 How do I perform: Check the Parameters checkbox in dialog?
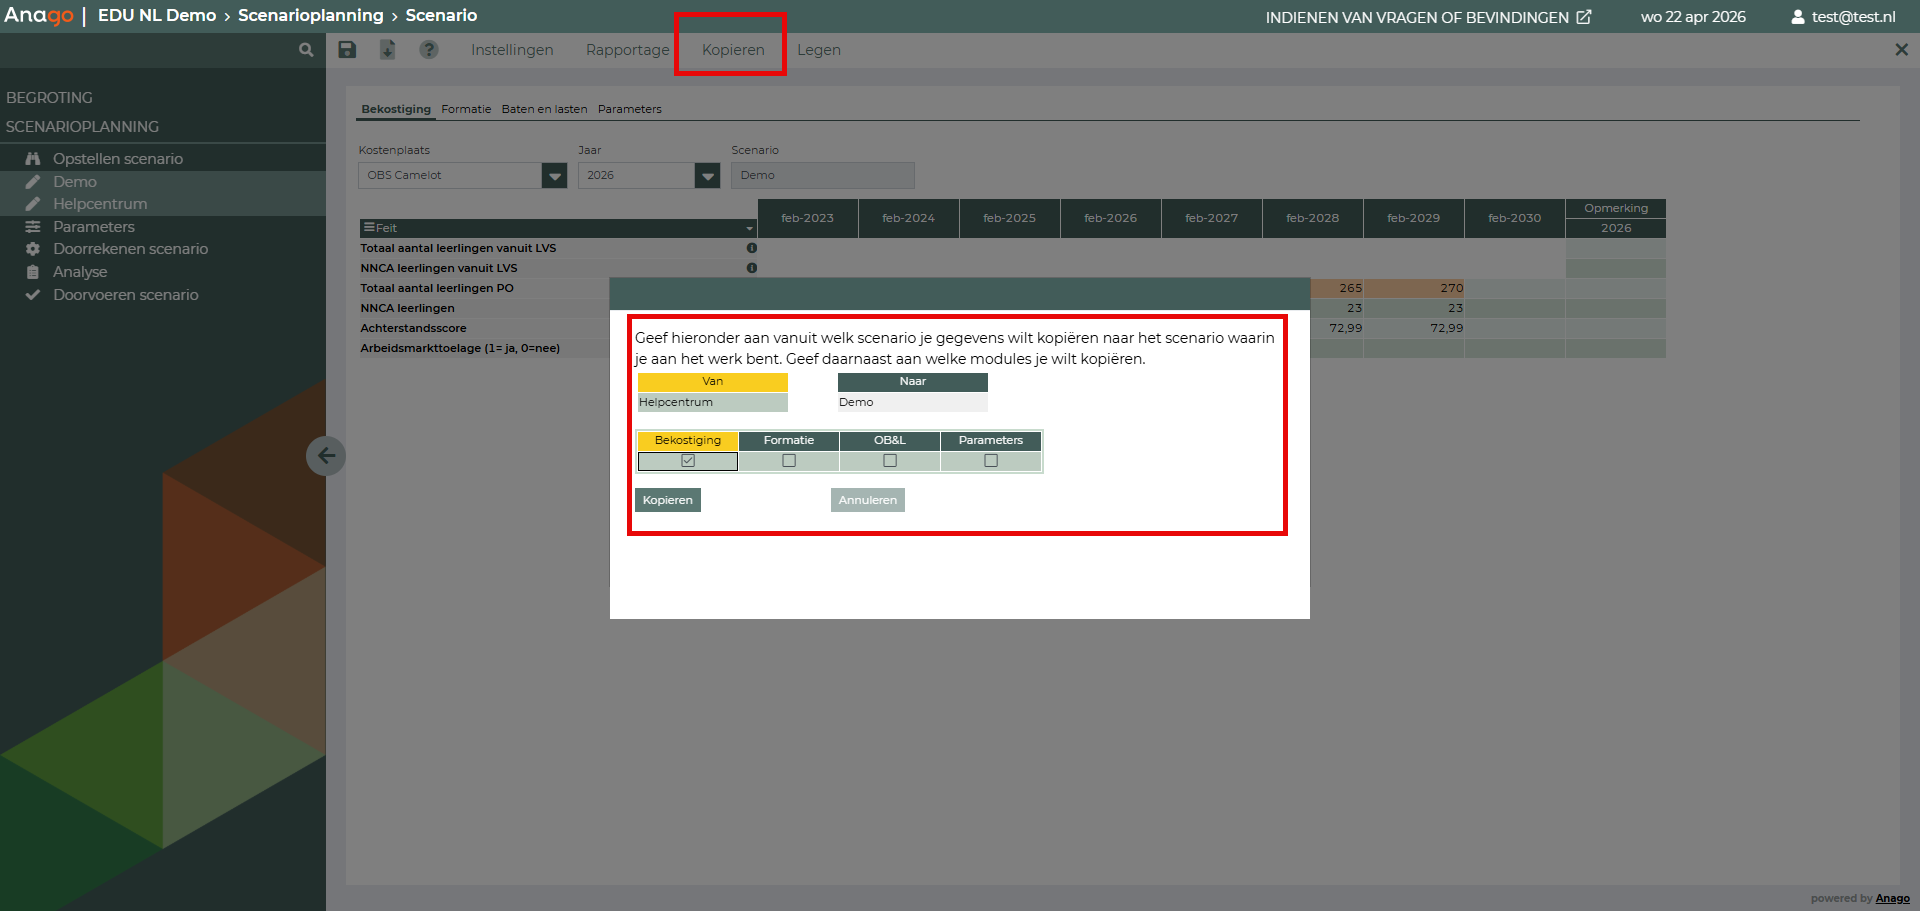[x=991, y=461]
